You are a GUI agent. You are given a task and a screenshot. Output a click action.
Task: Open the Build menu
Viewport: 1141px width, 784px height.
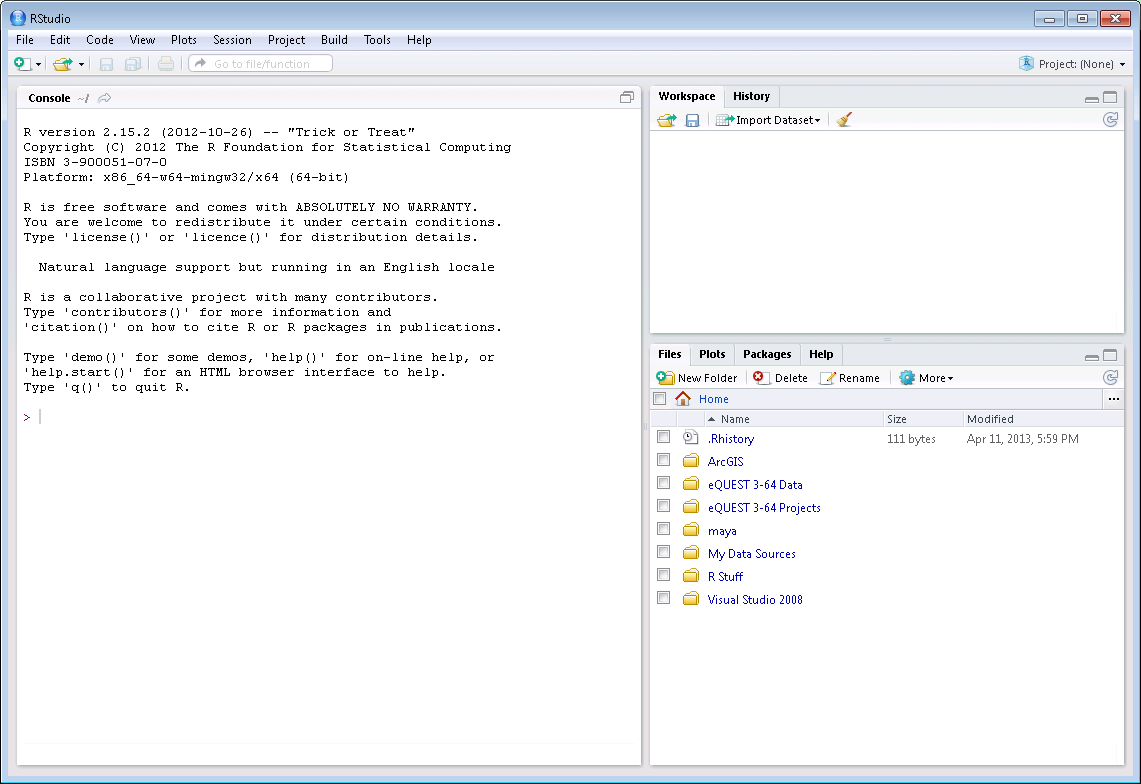(334, 40)
